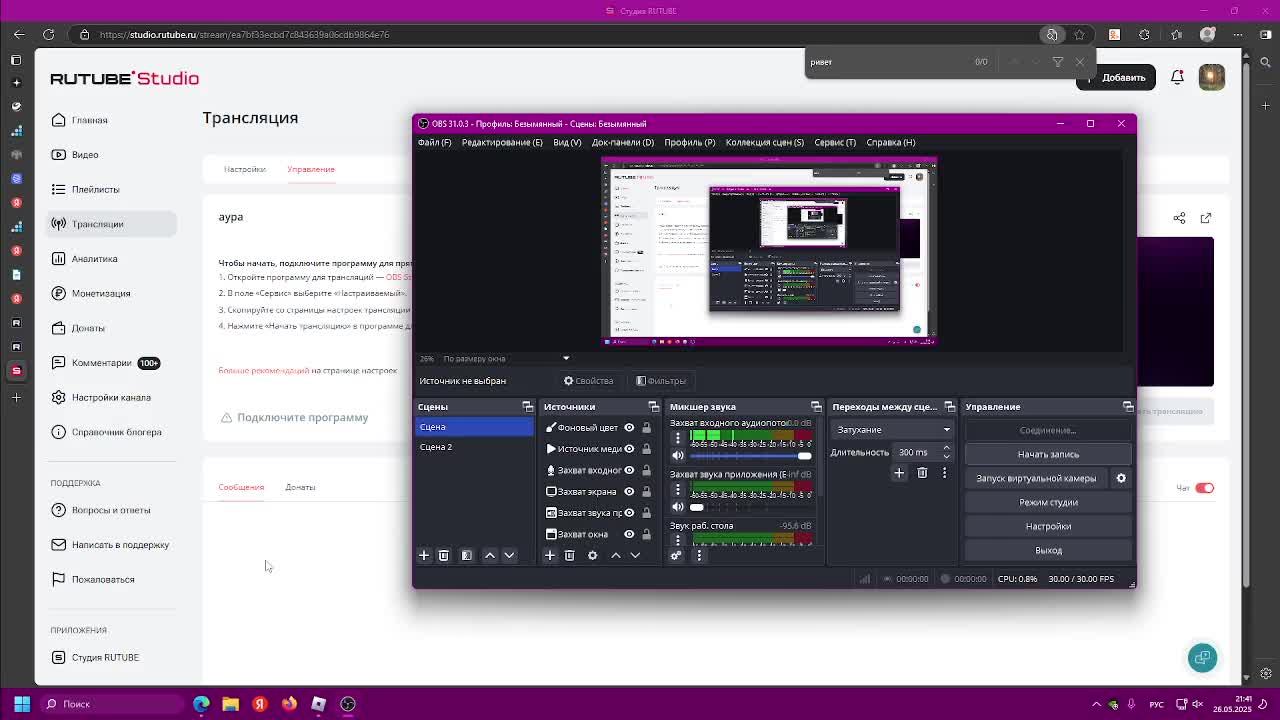This screenshot has width=1280, height=720.
Task: Select Сцена 2 in Scenes list
Action: click(475, 447)
